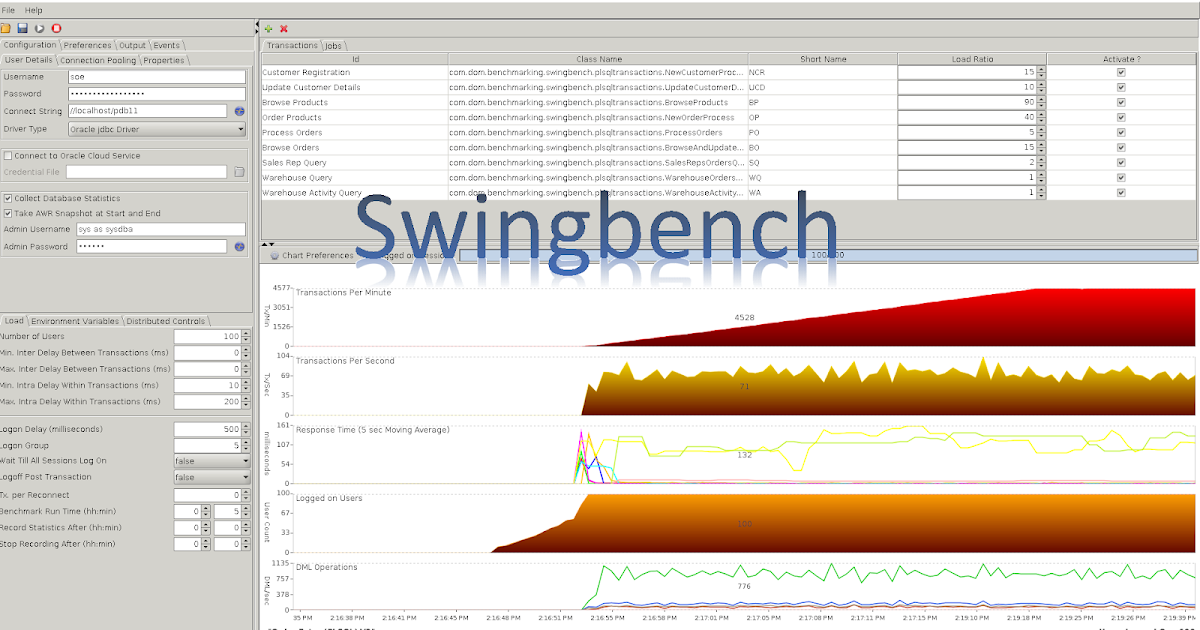Enable Connect to Oracle Cloud Service

click(7, 155)
